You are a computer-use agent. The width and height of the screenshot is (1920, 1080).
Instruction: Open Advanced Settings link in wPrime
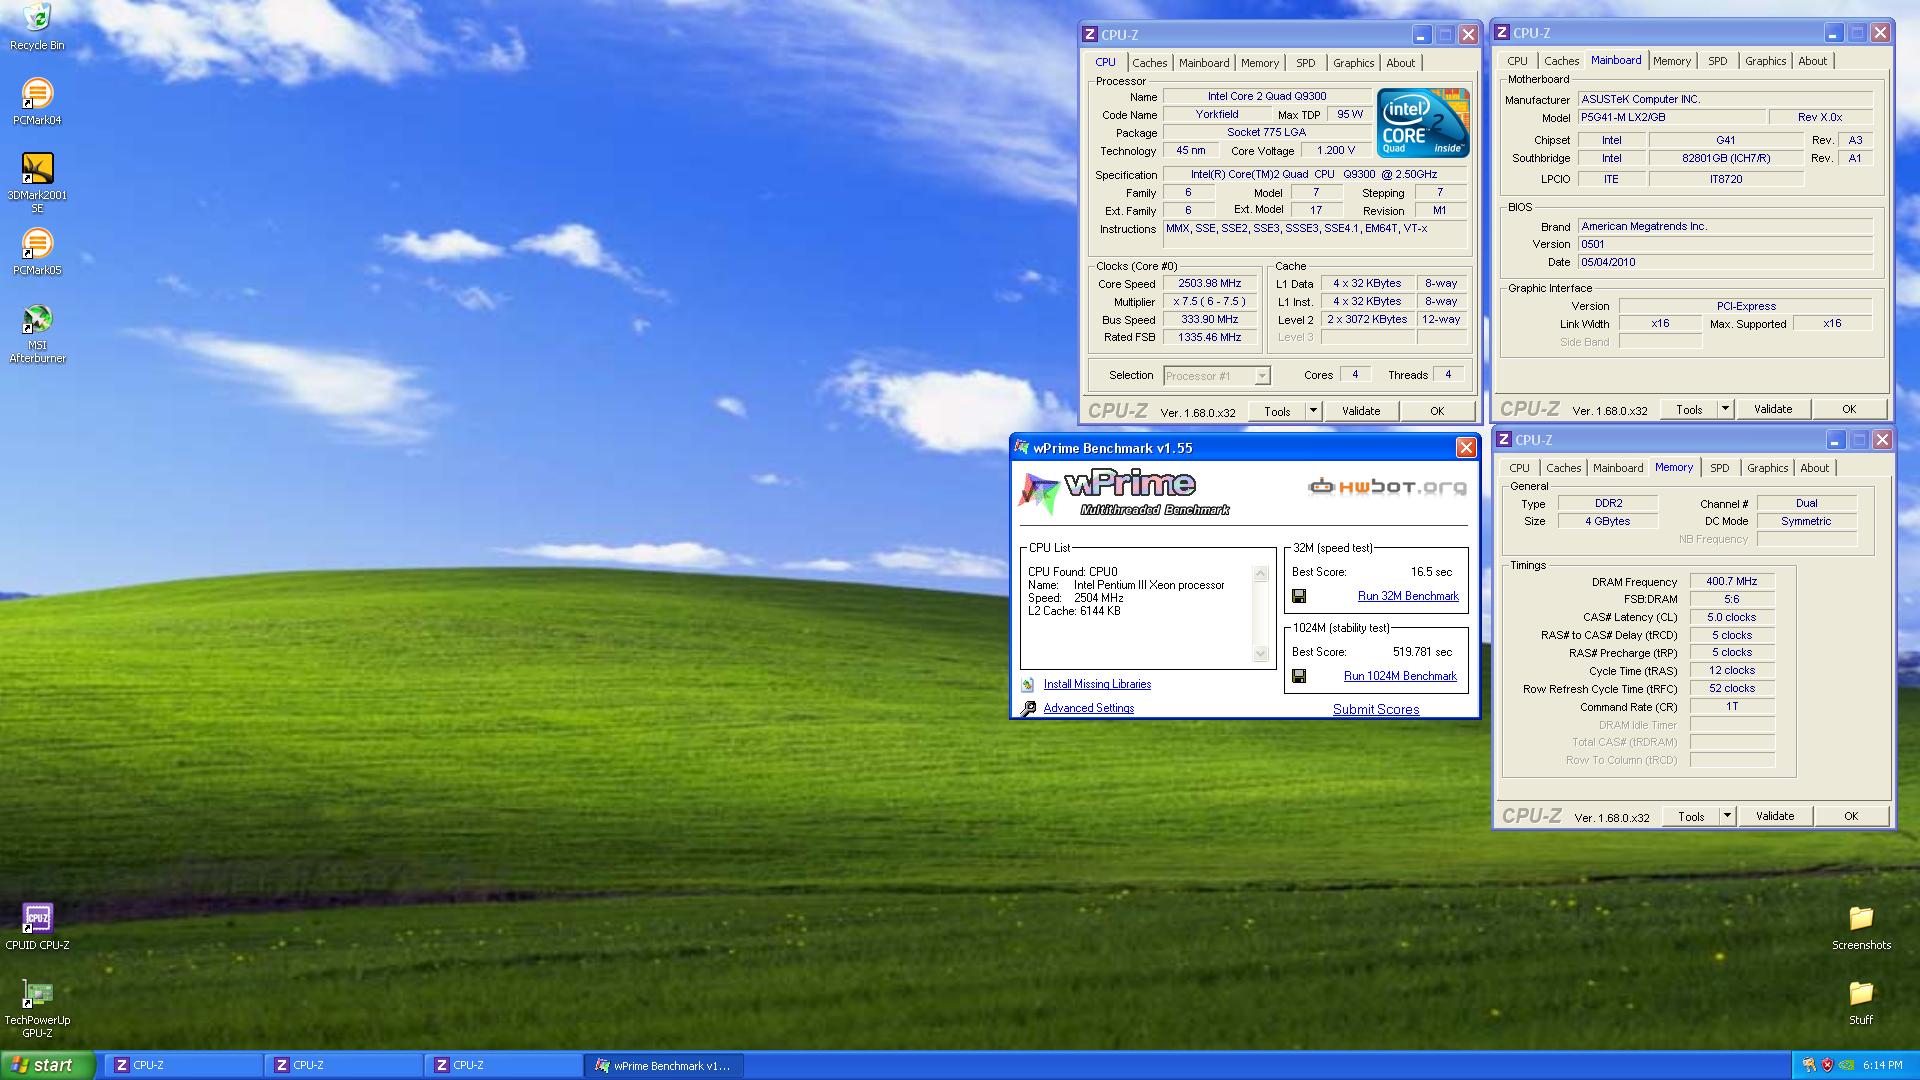tap(1088, 708)
